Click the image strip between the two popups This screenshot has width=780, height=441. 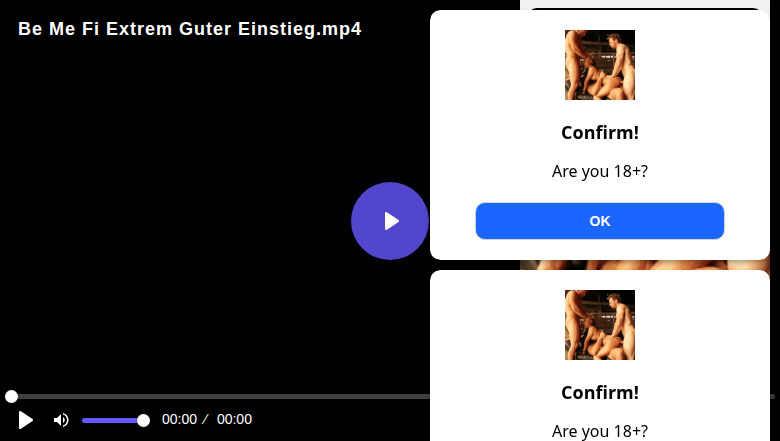(x=645, y=265)
